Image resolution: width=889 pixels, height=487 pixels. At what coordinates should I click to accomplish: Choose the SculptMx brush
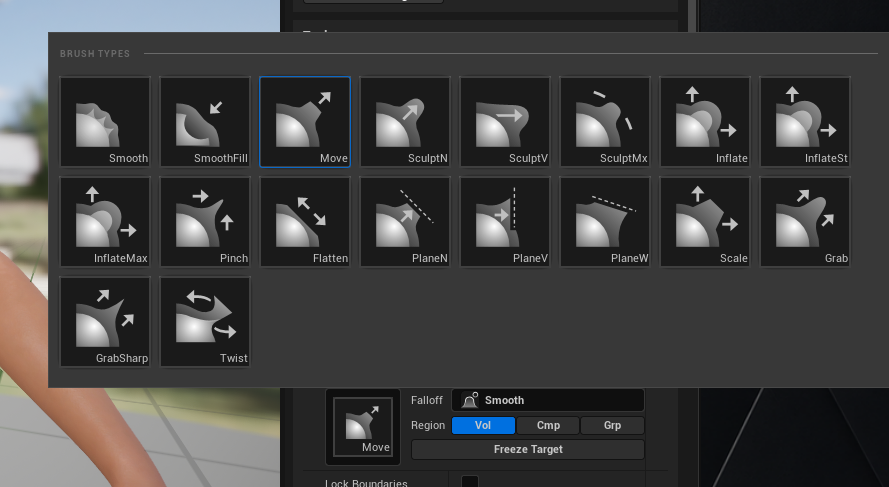click(x=605, y=122)
